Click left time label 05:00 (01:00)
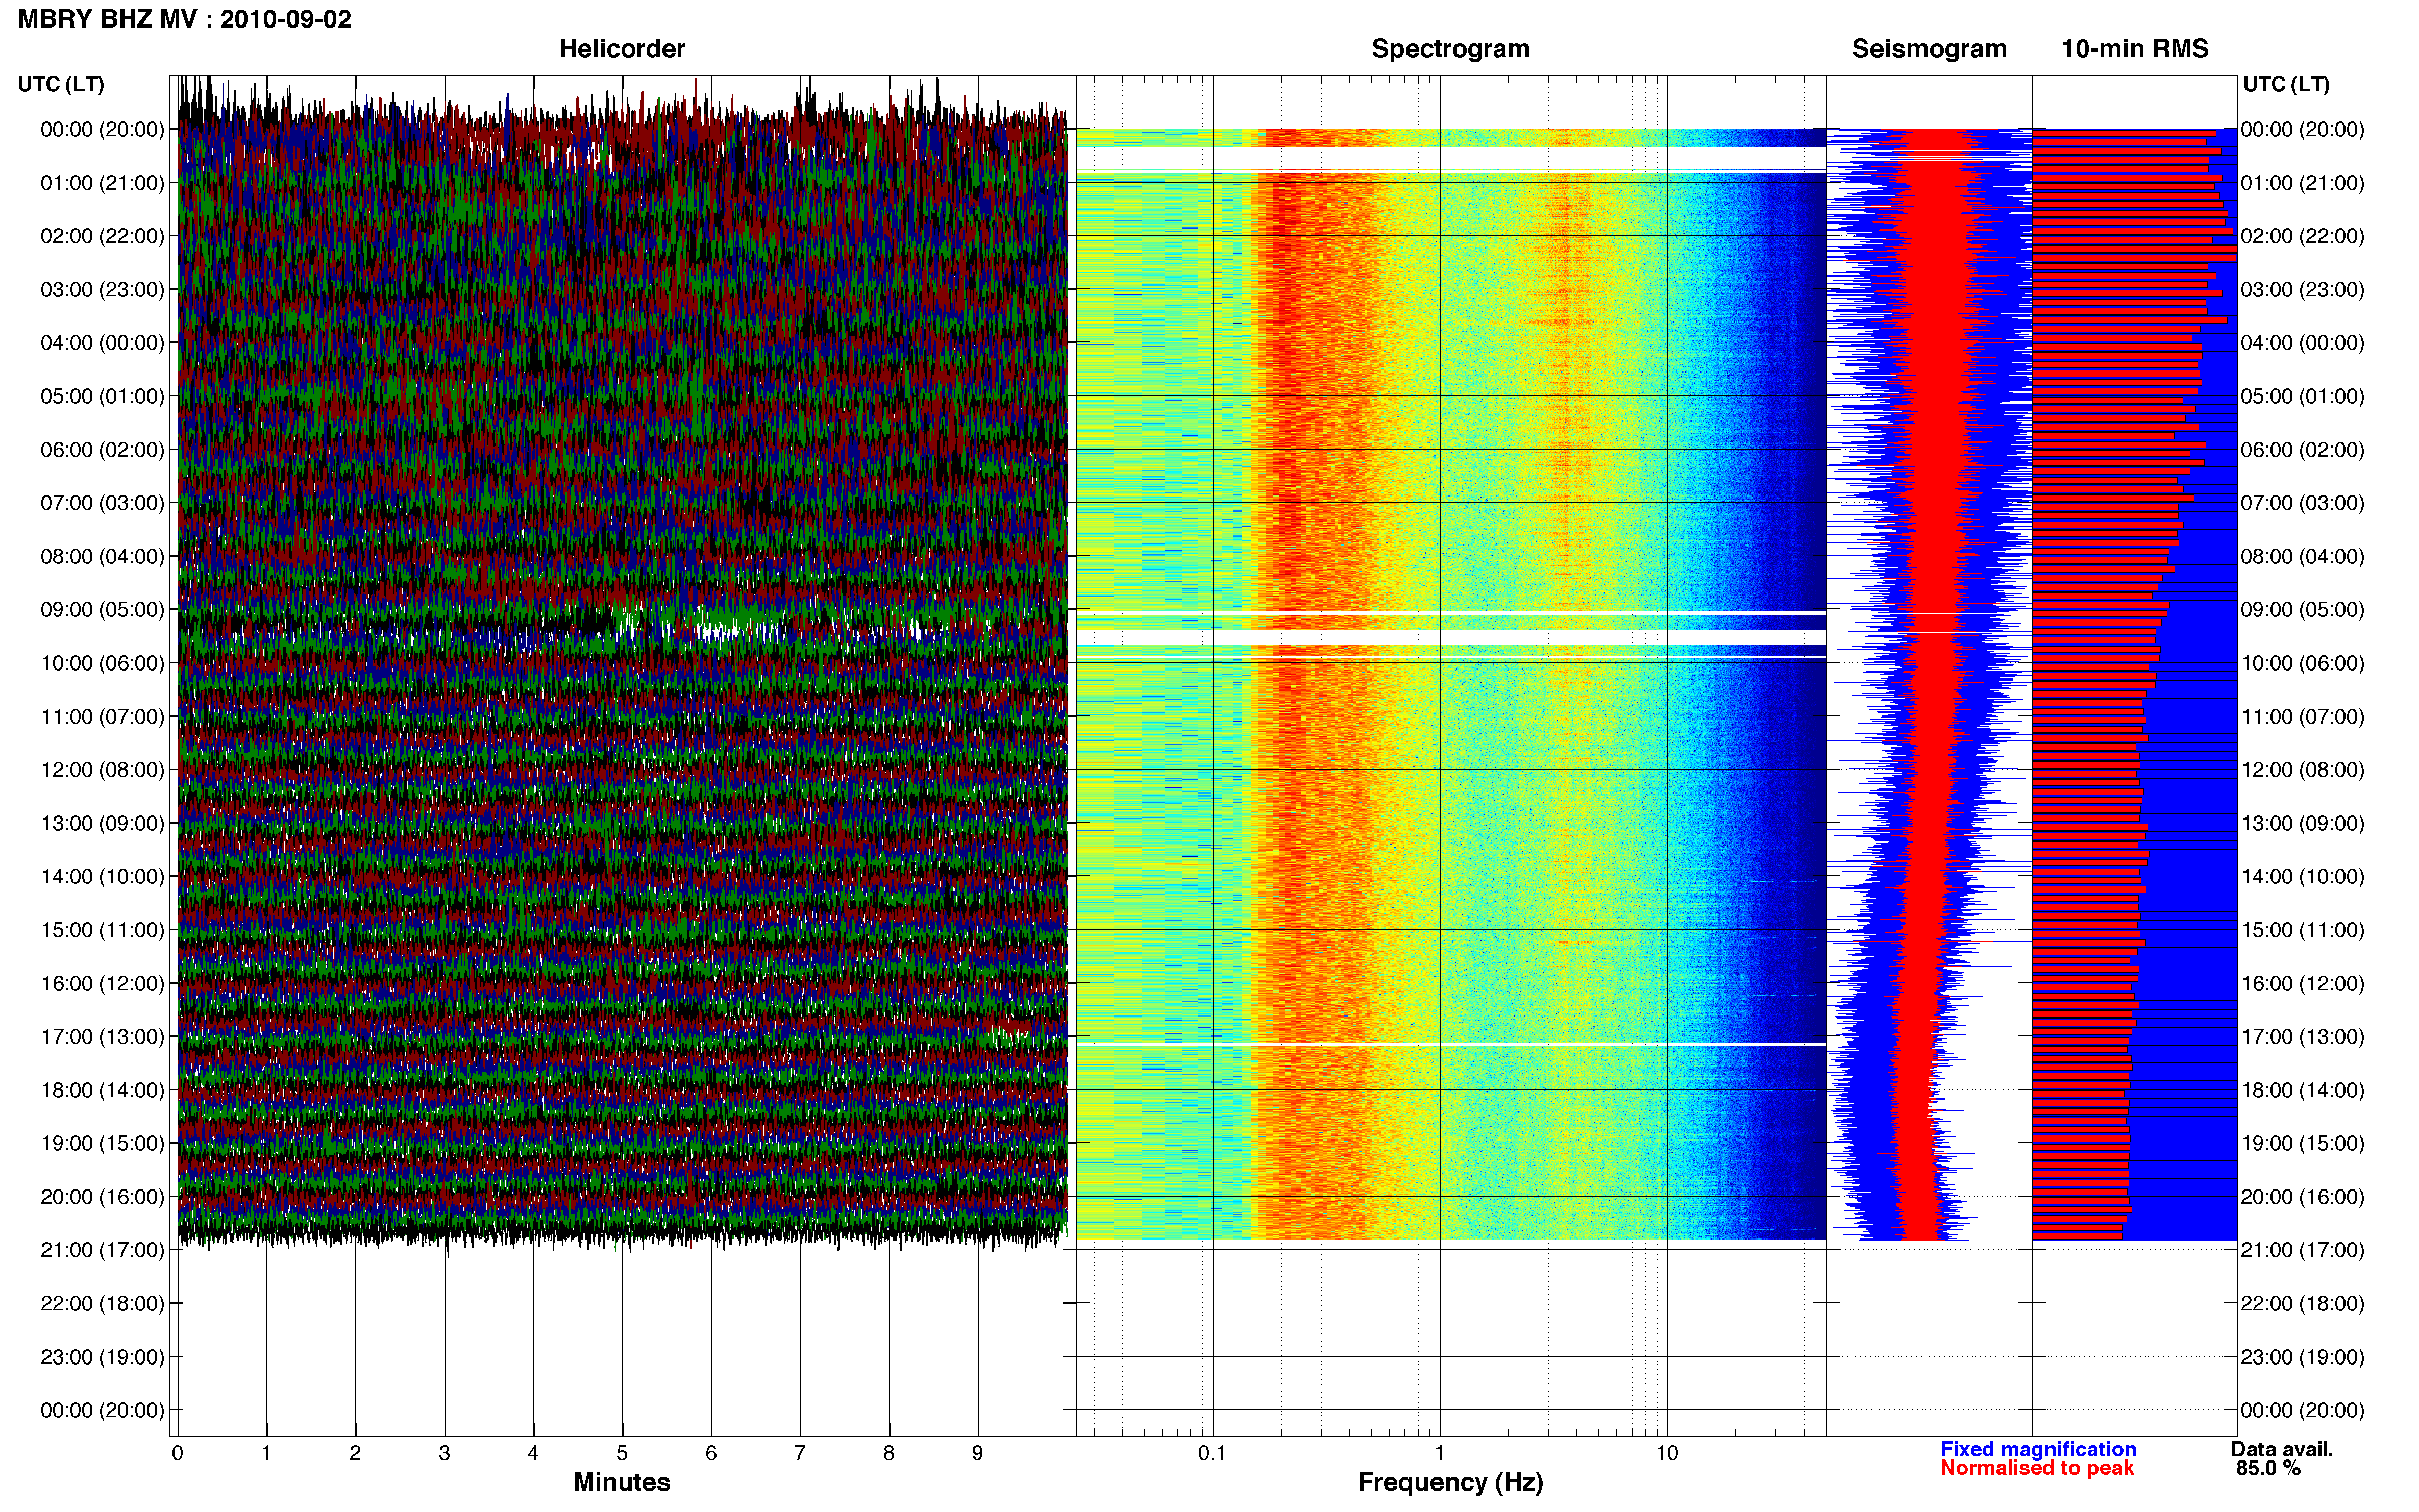This screenshot has width=2419, height=1512. pos(102,396)
